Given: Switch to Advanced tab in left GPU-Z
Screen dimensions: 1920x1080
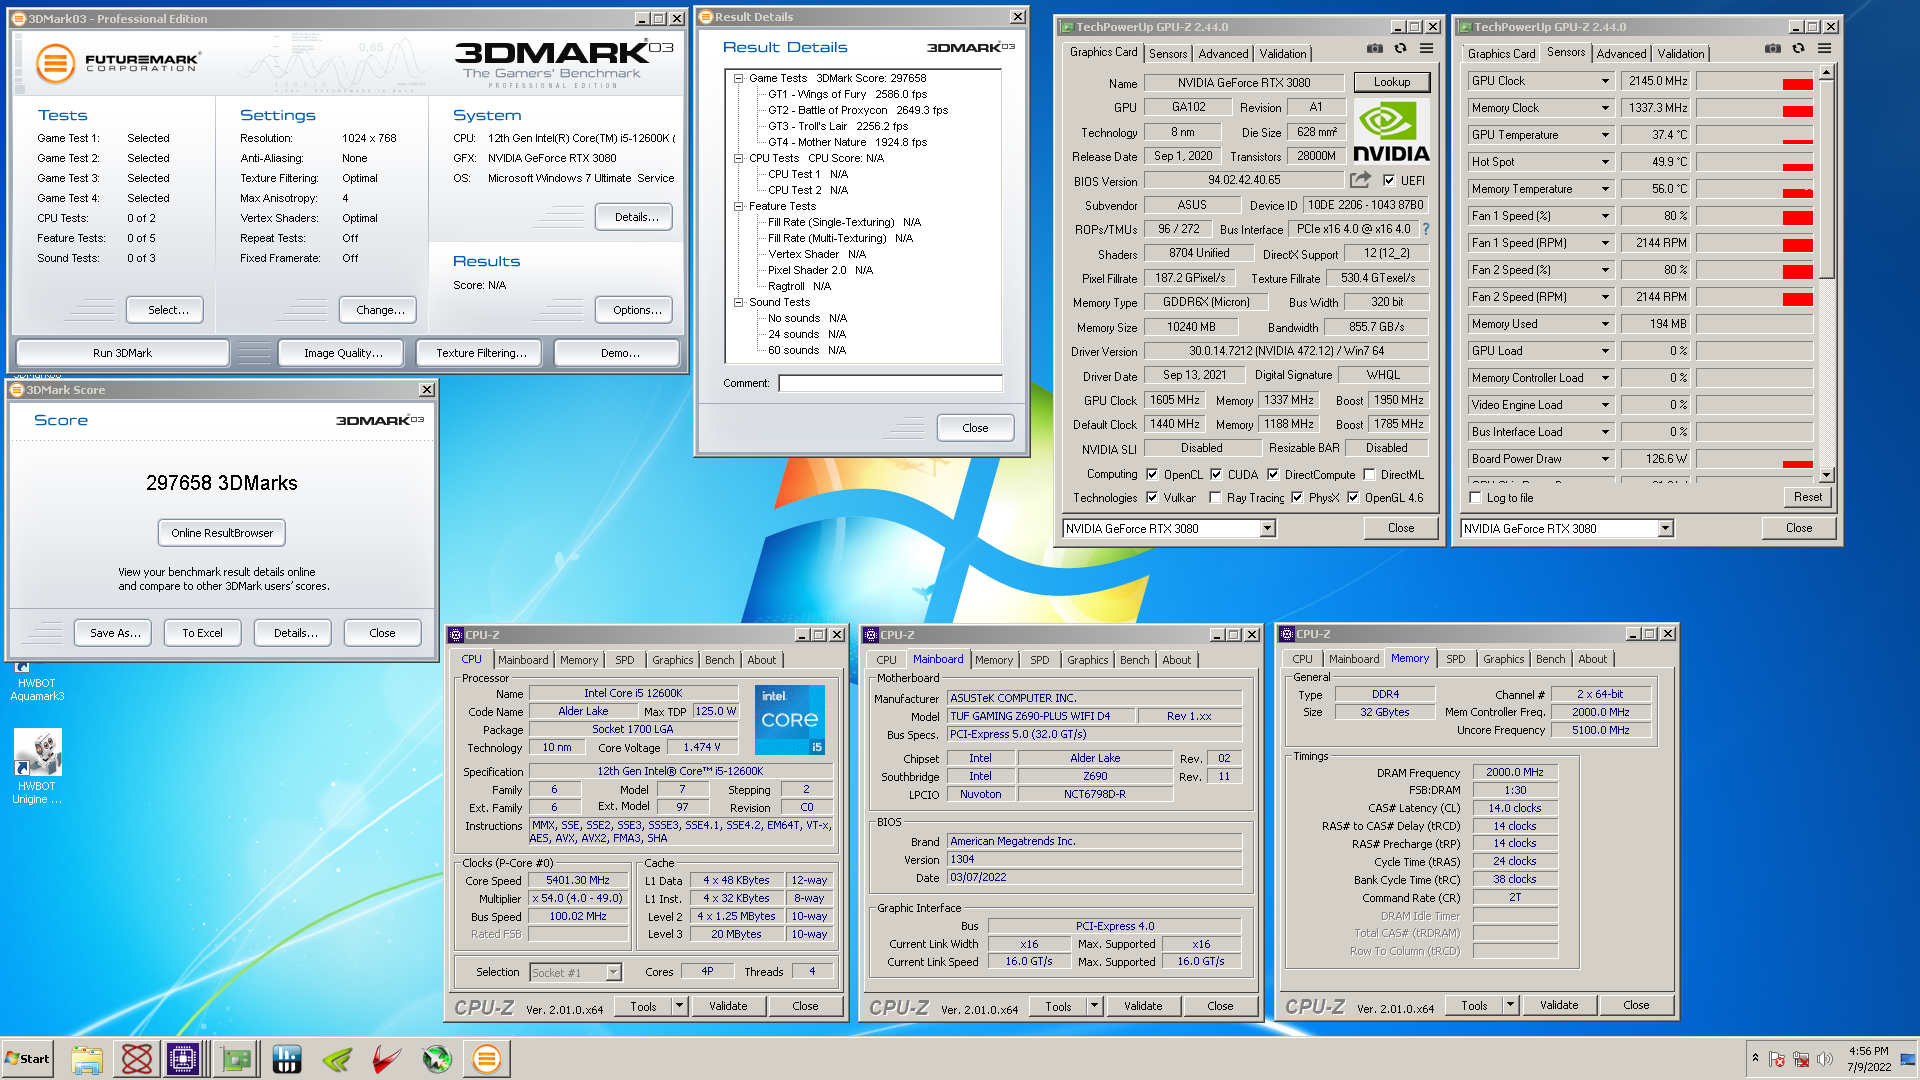Looking at the screenshot, I should [x=1223, y=54].
